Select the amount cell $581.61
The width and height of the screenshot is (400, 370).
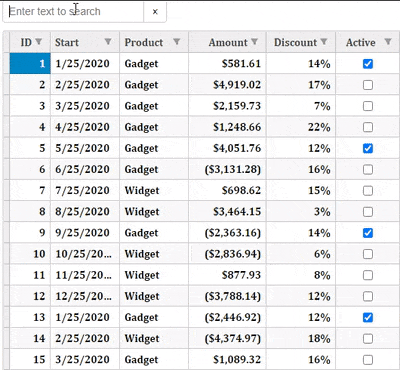(x=227, y=63)
